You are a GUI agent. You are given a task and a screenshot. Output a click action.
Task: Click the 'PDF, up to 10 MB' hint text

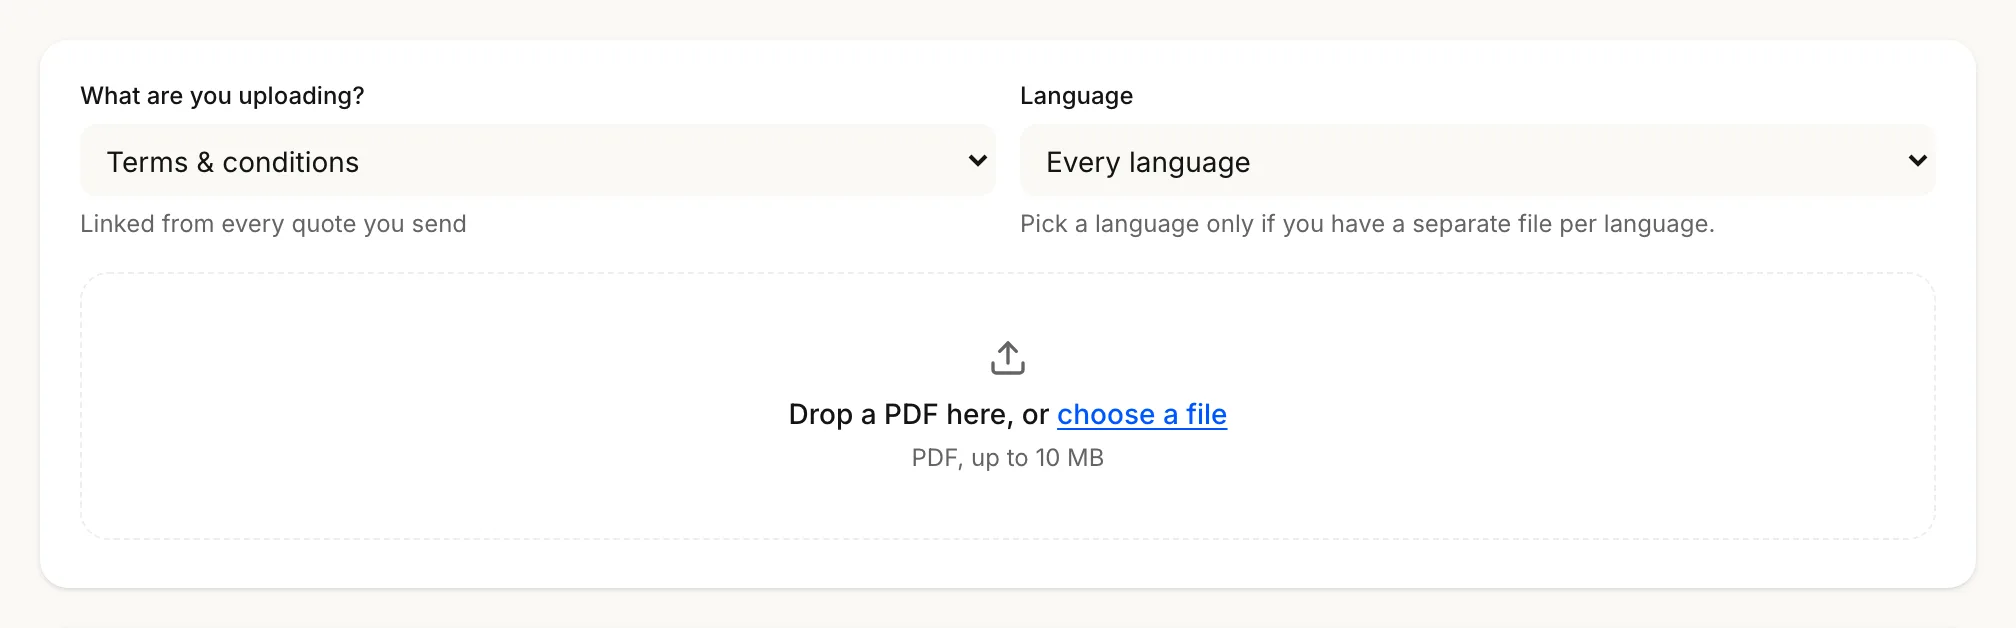1008,458
